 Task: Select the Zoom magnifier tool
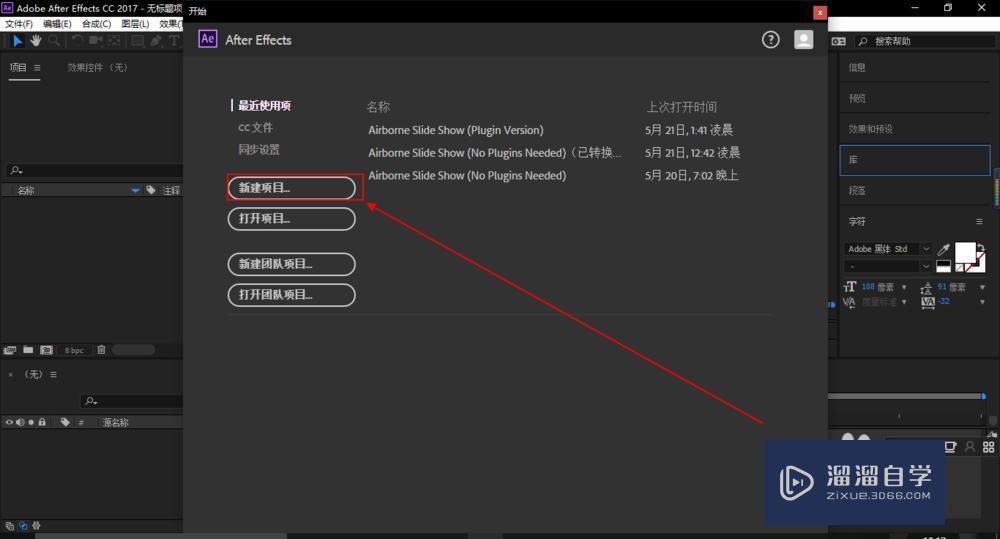tap(54, 41)
